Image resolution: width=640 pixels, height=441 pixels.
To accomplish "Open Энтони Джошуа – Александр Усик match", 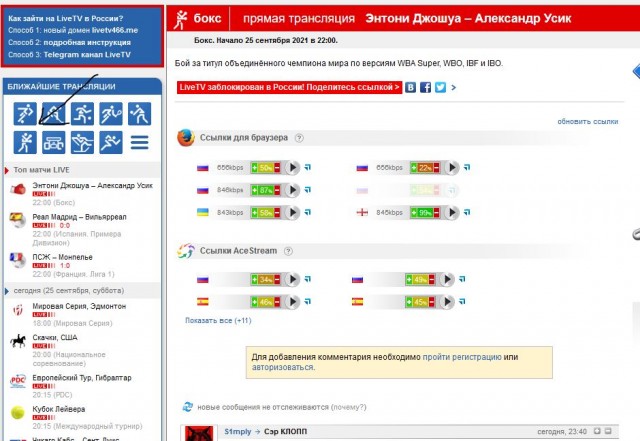I will pyautogui.click(x=92, y=185).
